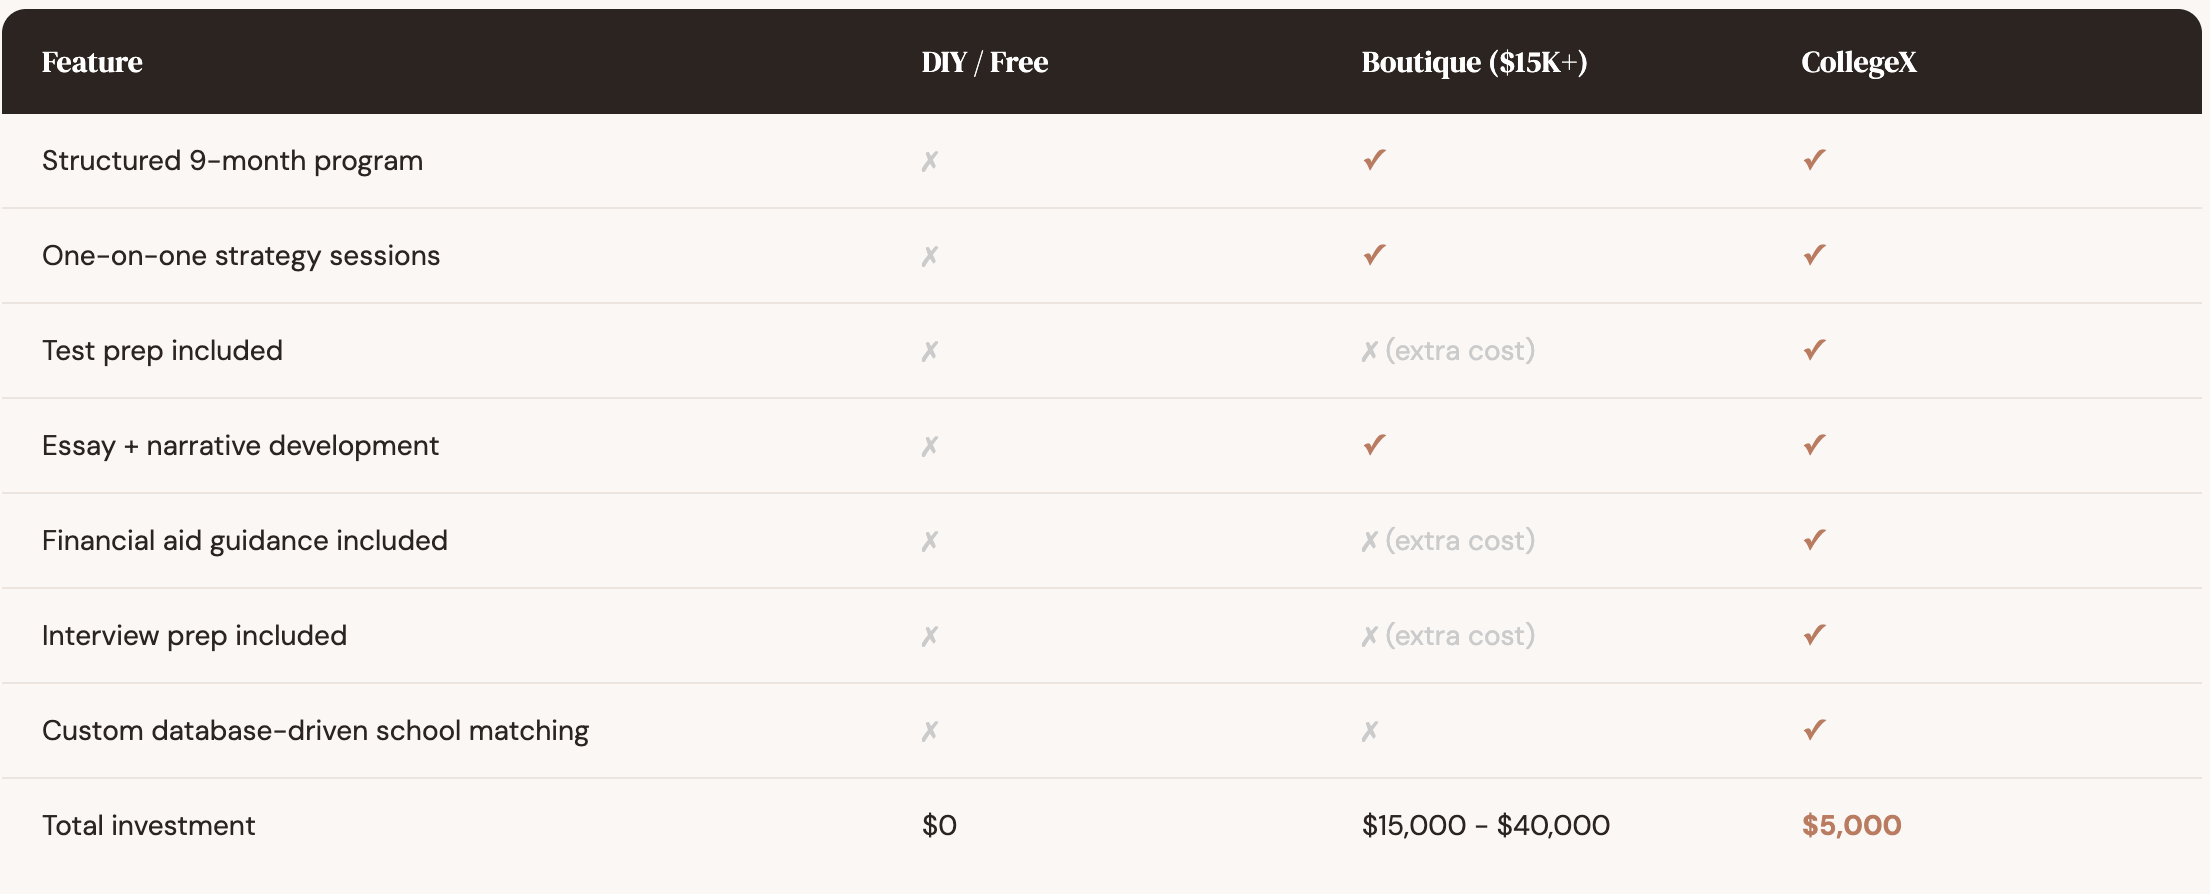Click Boutique "(extra cost)" for Interview prep
The image size is (2210, 894).
click(x=1459, y=636)
